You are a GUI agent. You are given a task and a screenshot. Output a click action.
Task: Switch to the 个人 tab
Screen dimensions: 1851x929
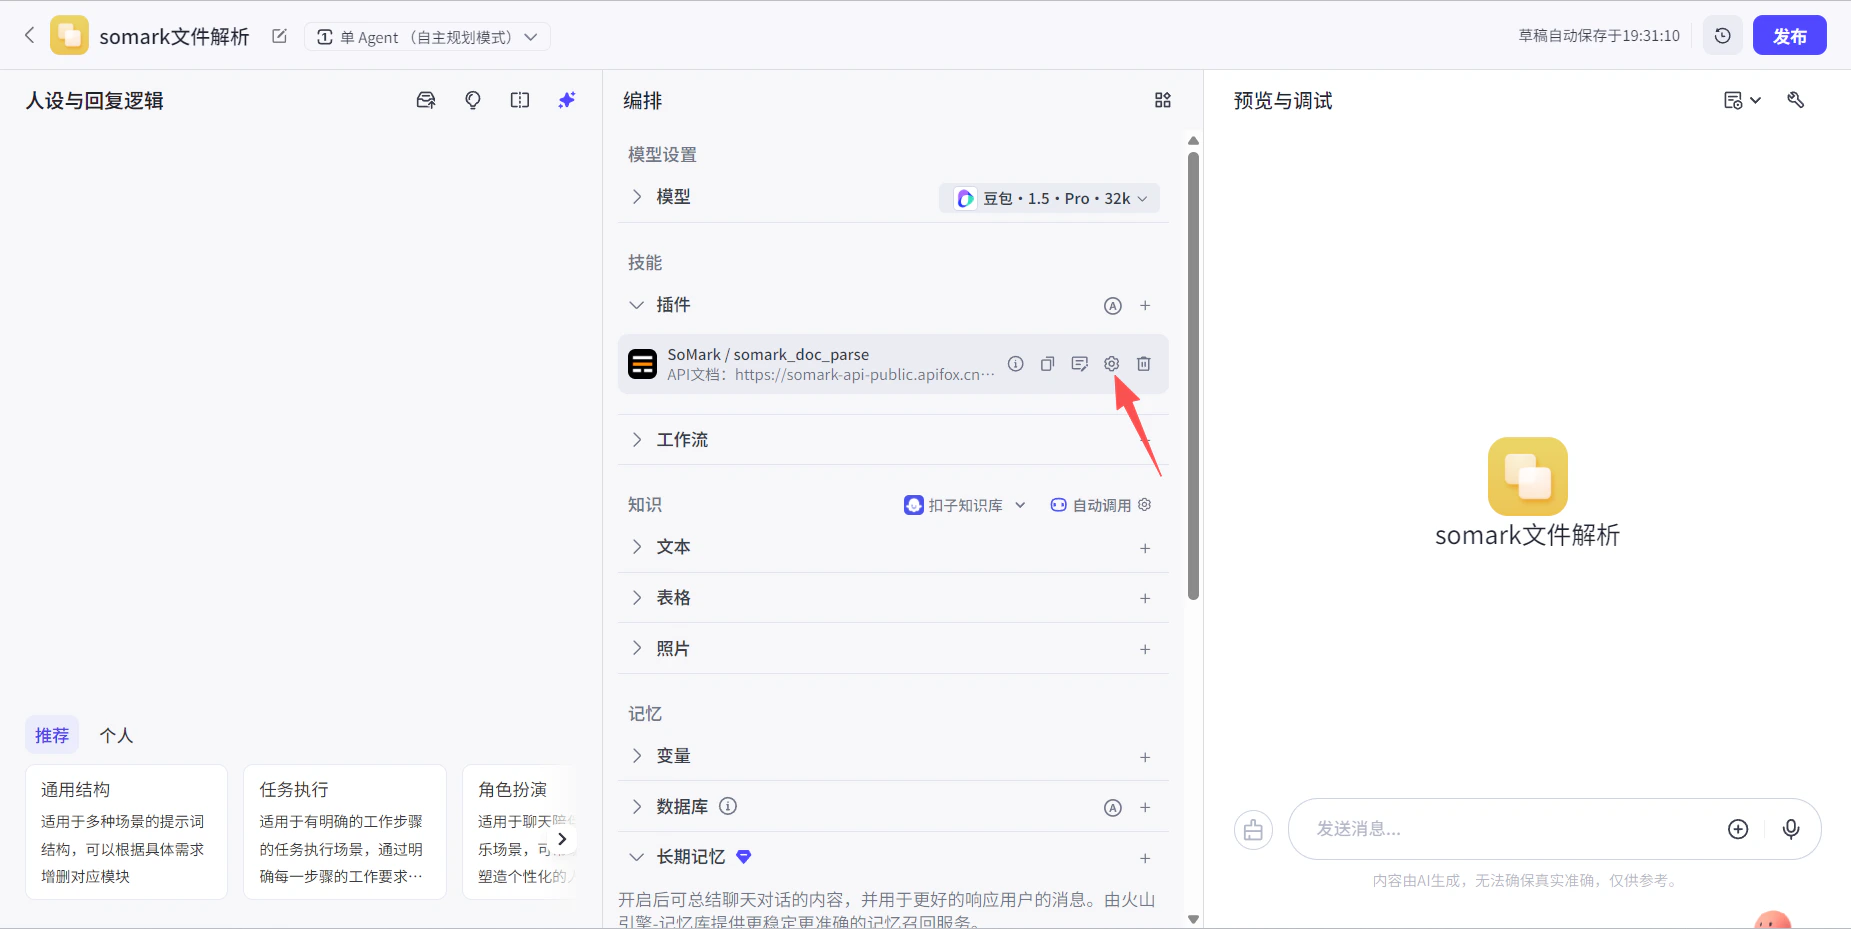tap(115, 735)
